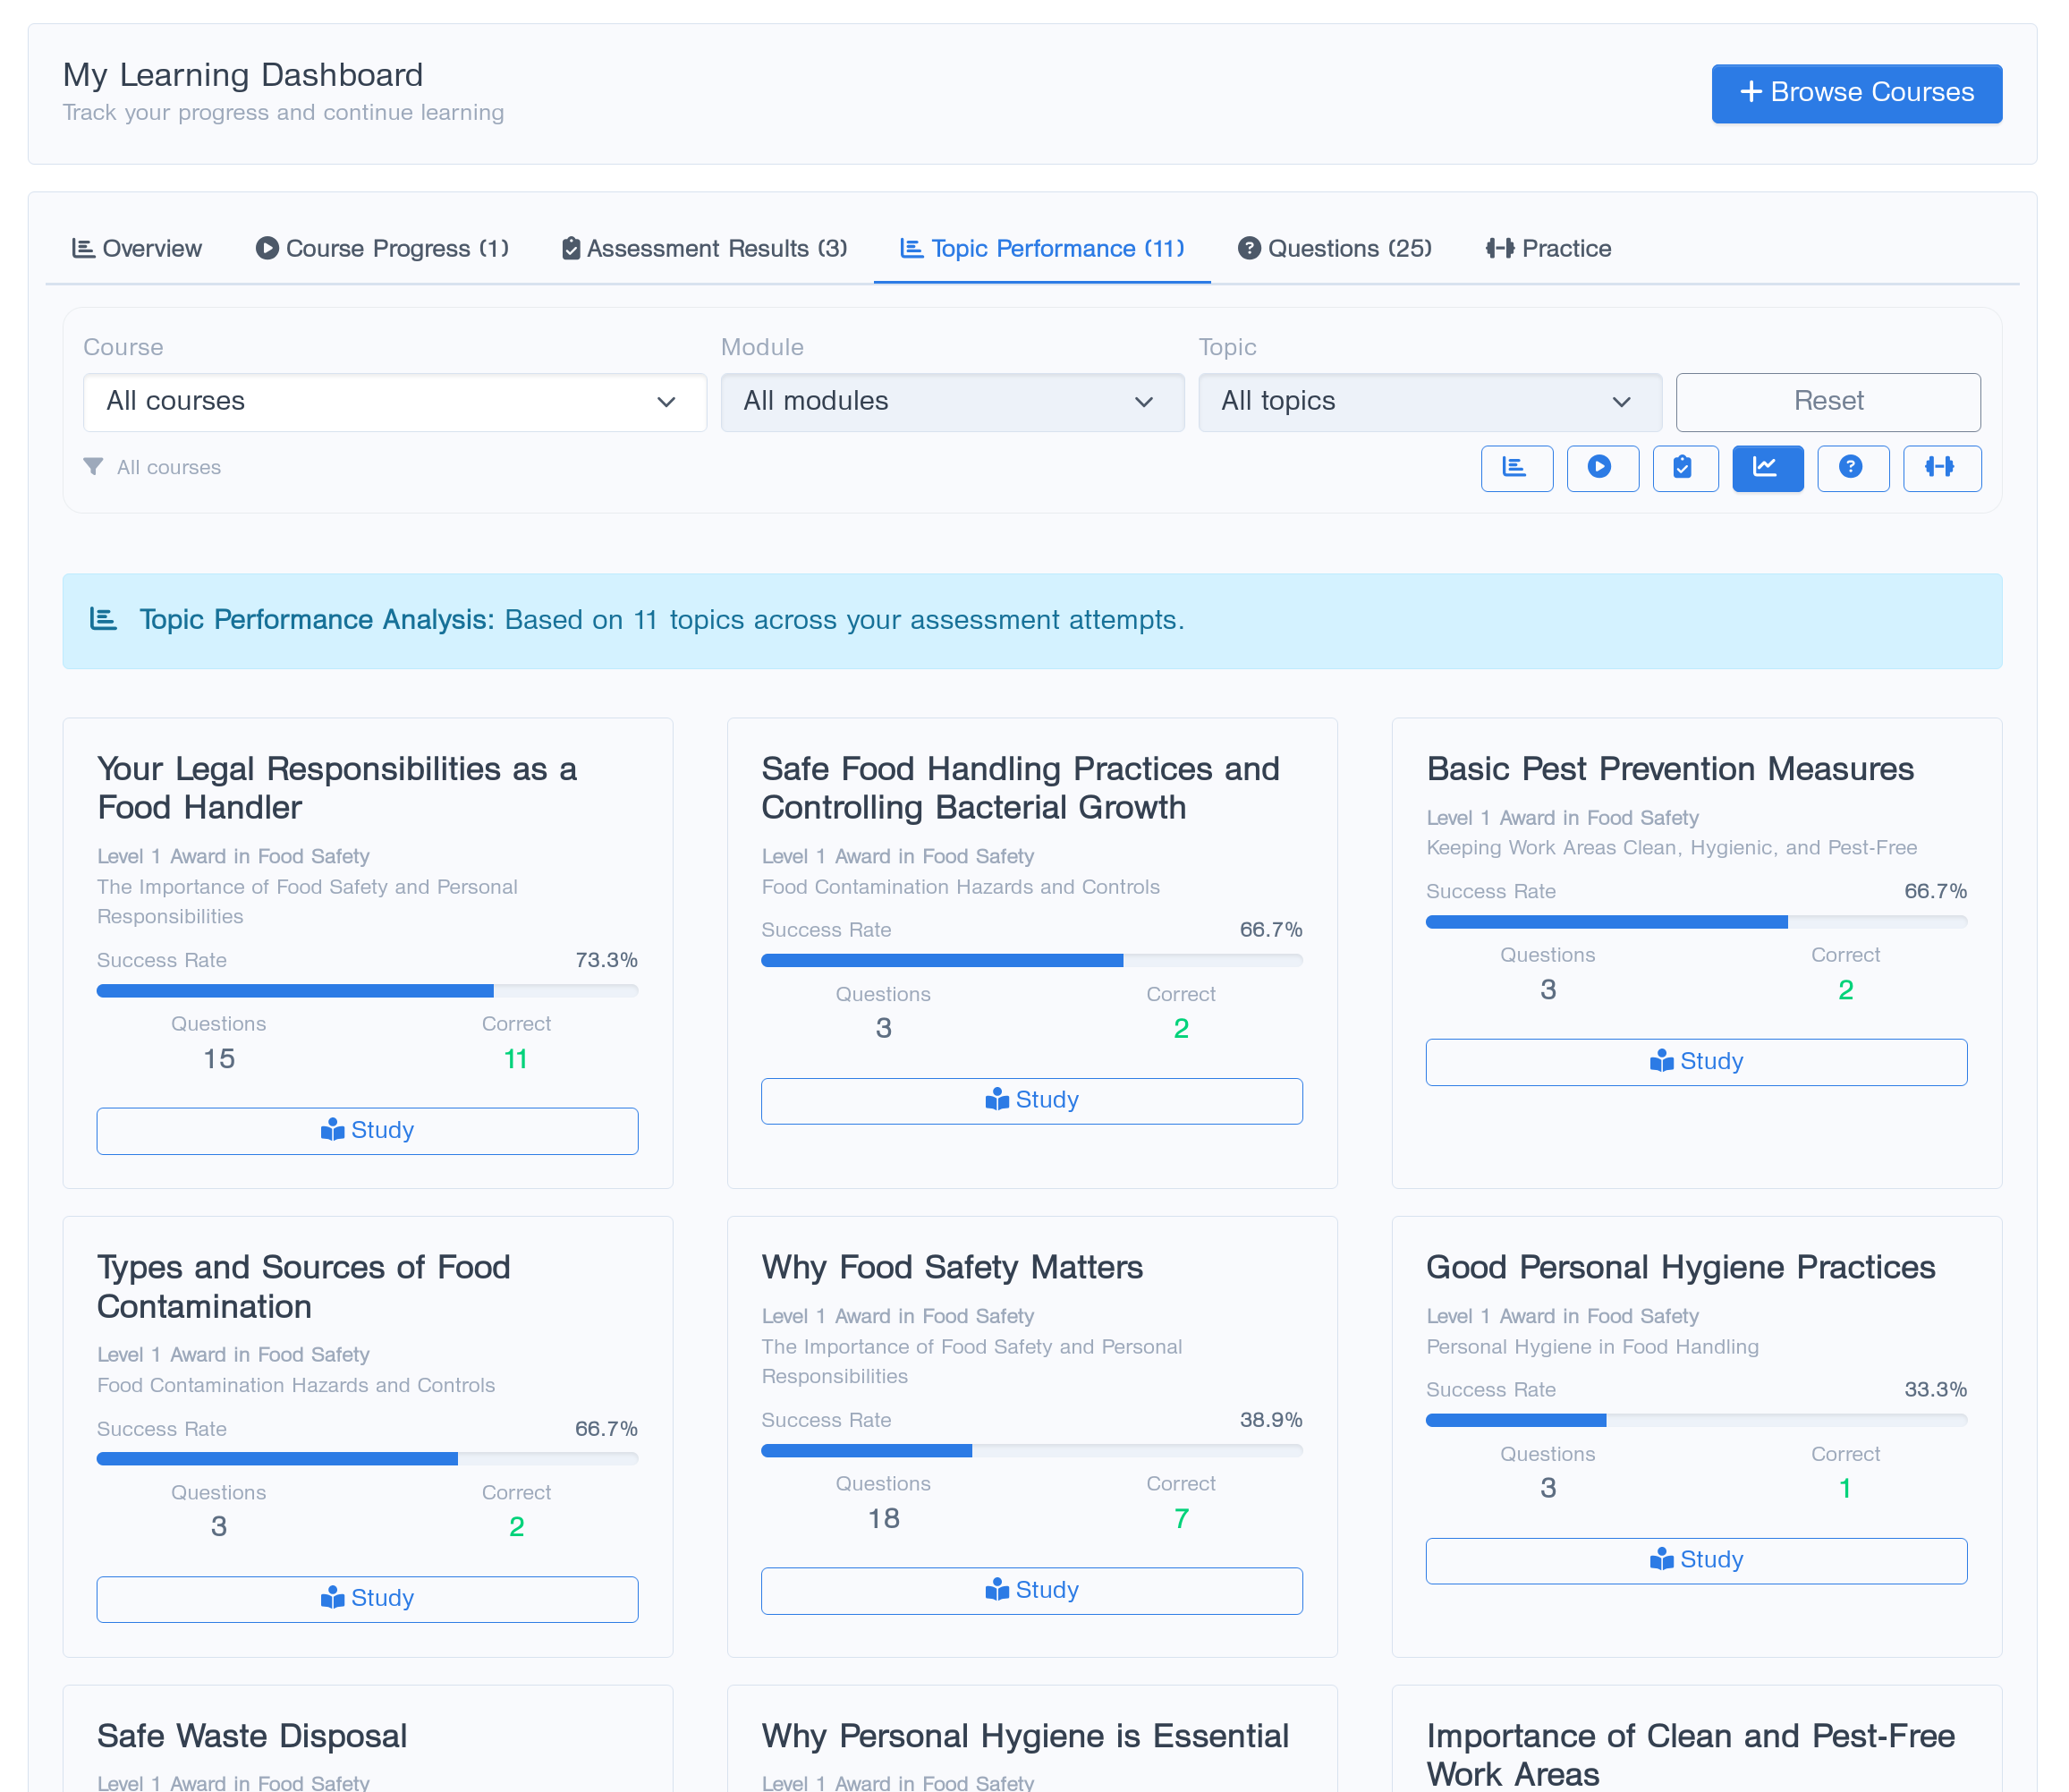Click the line-chart topic performance icon button
2069x1792 pixels.
(x=1767, y=468)
